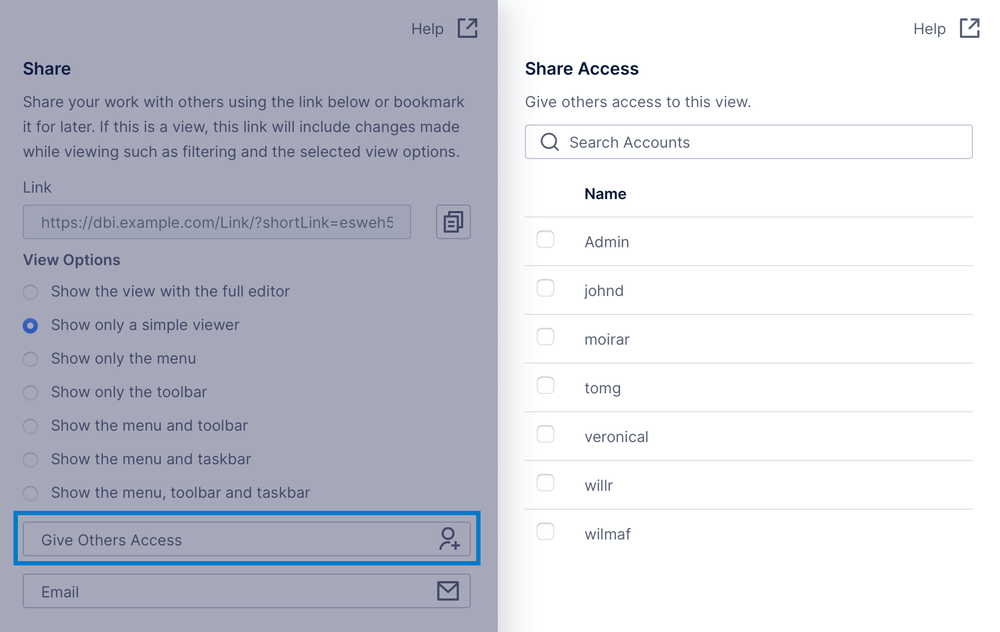Select 'Show only a simple viewer' option
Viewport: 1000px width, 632px height.
click(x=31, y=325)
